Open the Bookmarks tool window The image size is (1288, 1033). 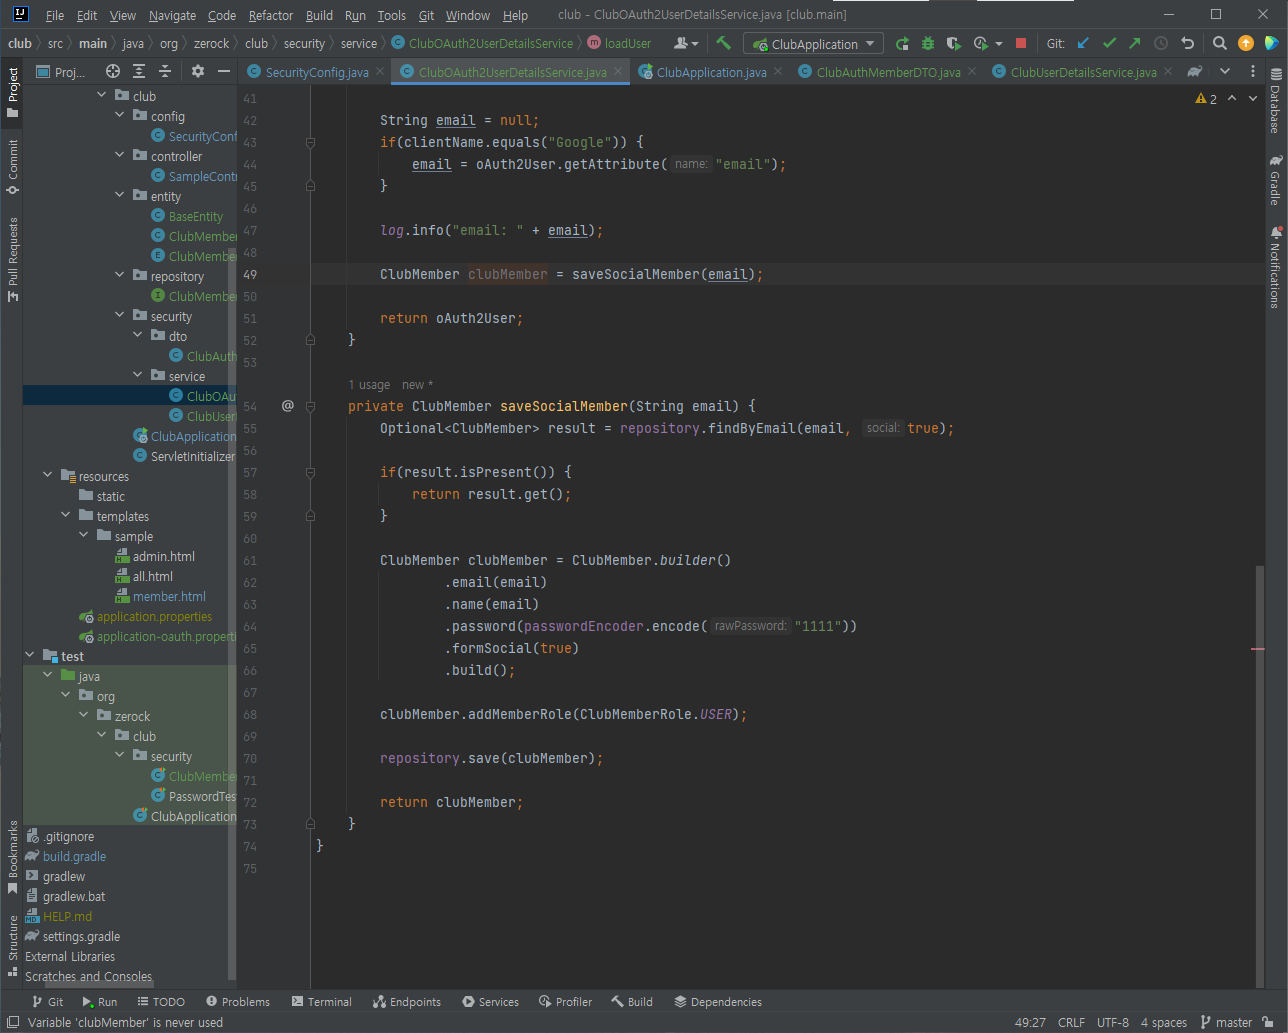12,857
